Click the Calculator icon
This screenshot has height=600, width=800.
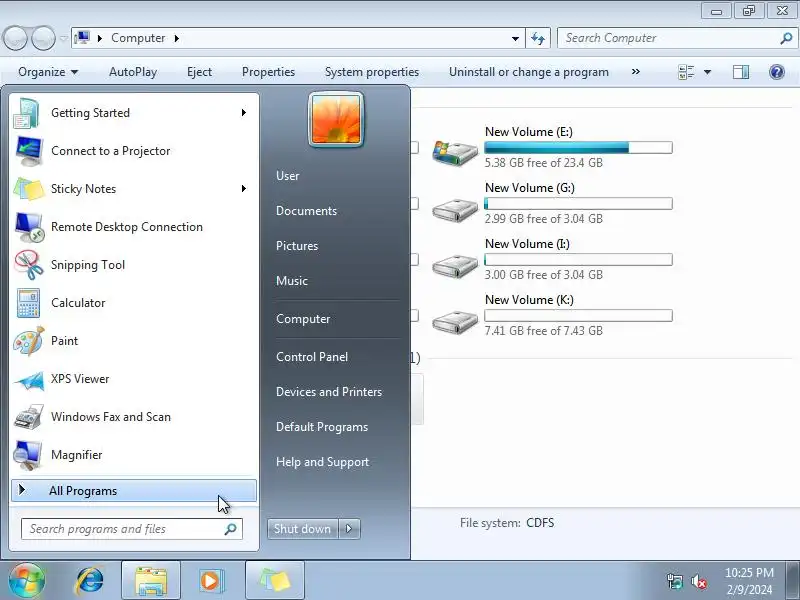(29, 303)
